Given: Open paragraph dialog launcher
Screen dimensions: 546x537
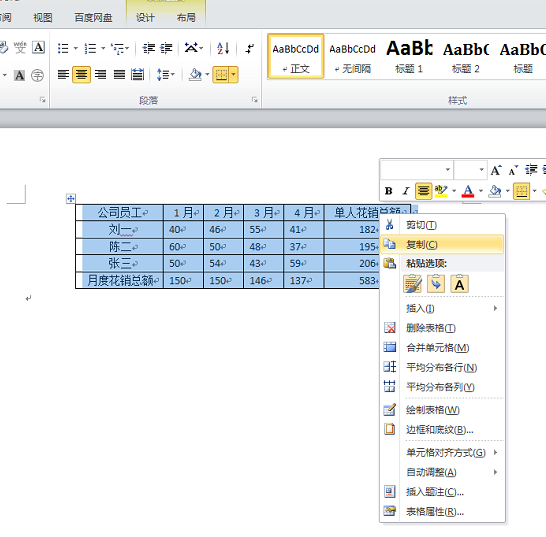Looking at the screenshot, I should coord(255,100).
